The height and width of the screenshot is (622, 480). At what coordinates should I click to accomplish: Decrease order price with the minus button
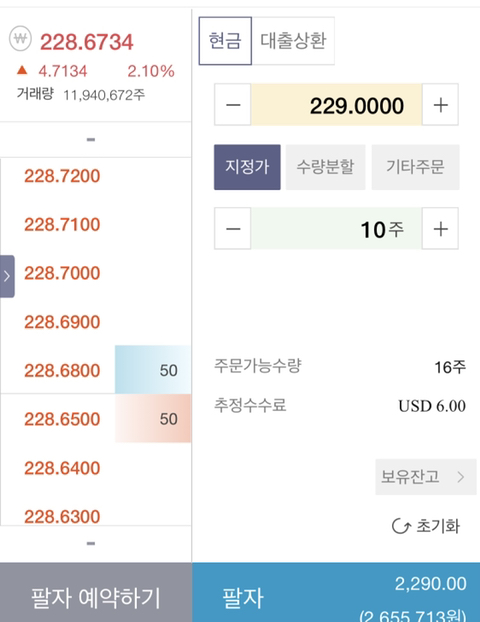233,105
